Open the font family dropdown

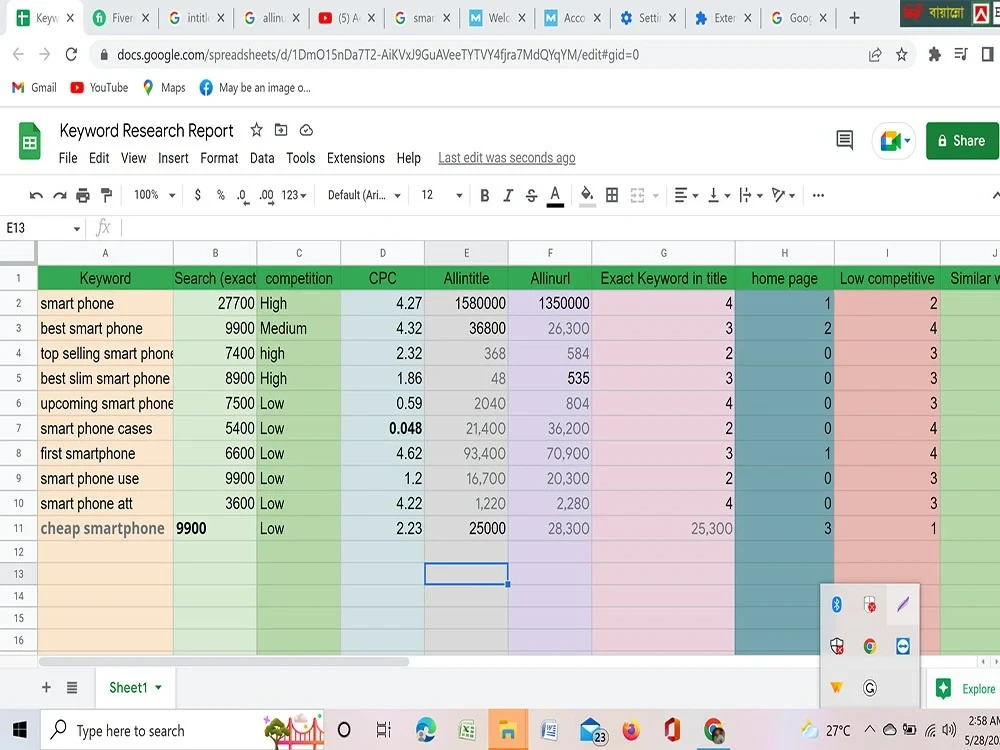(364, 195)
